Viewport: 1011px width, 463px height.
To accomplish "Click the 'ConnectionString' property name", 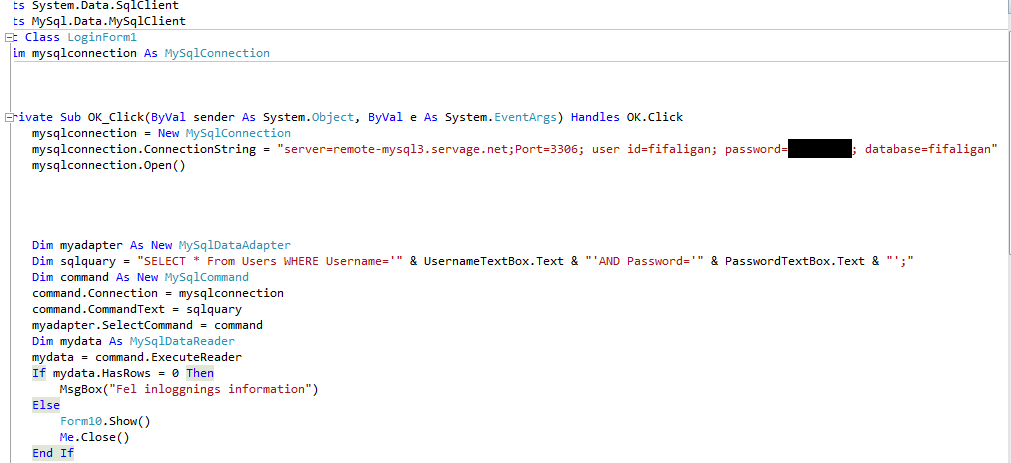I will (x=200, y=150).
